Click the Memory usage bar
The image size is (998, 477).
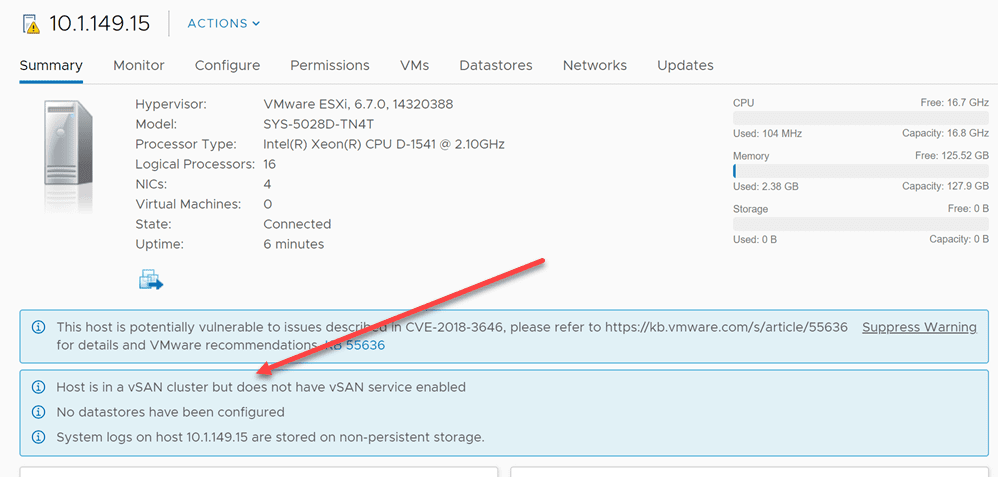[x=860, y=171]
